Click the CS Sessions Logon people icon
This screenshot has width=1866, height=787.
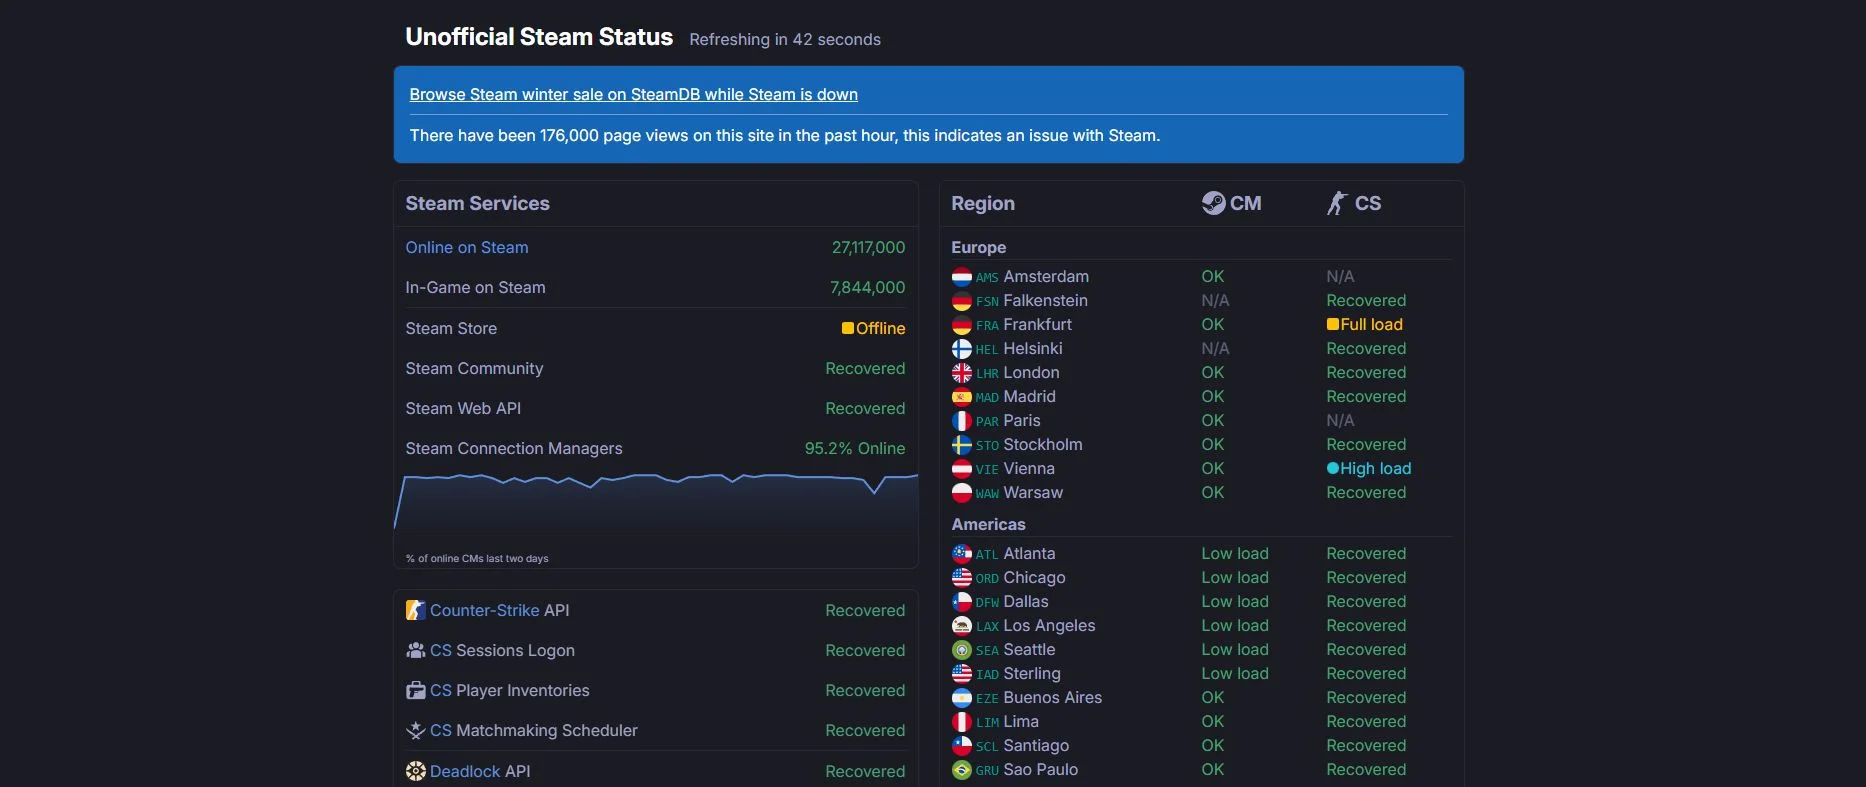point(415,650)
